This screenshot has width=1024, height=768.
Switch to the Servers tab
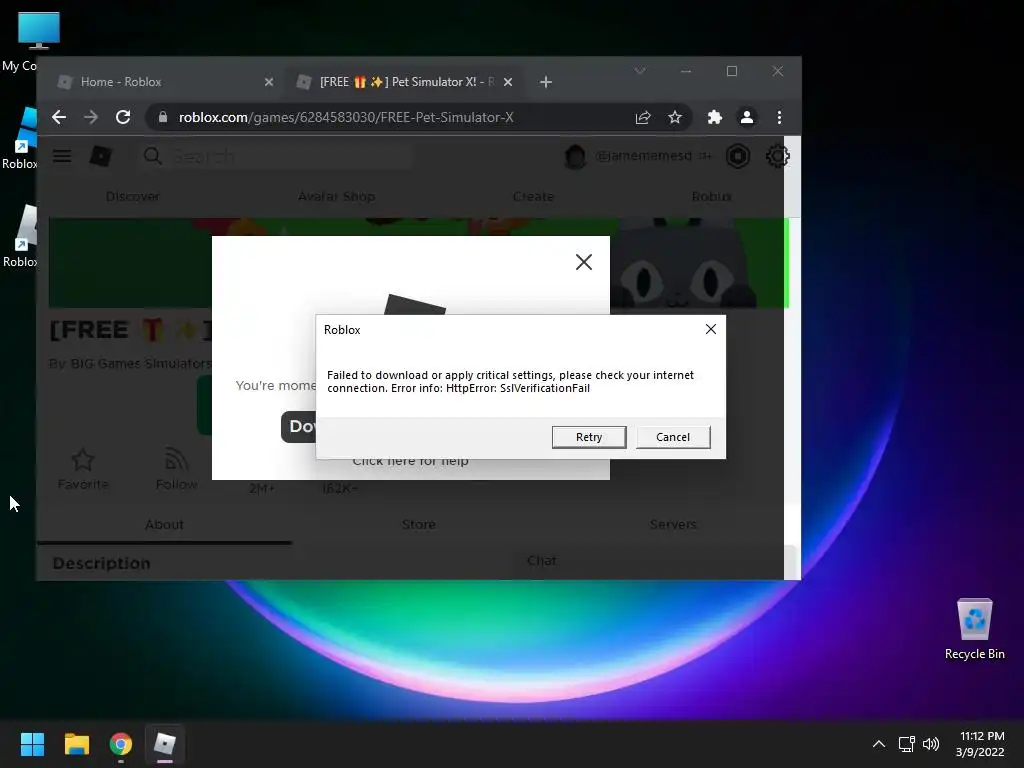pyautogui.click(x=673, y=524)
